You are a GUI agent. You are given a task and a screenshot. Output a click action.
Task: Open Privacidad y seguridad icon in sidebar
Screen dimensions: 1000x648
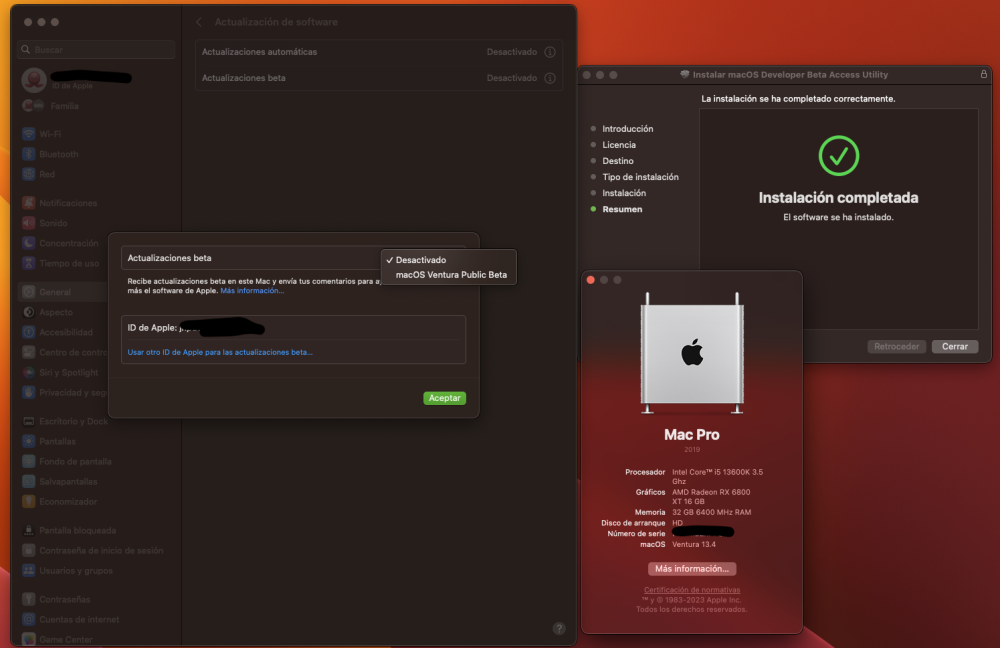(29, 392)
